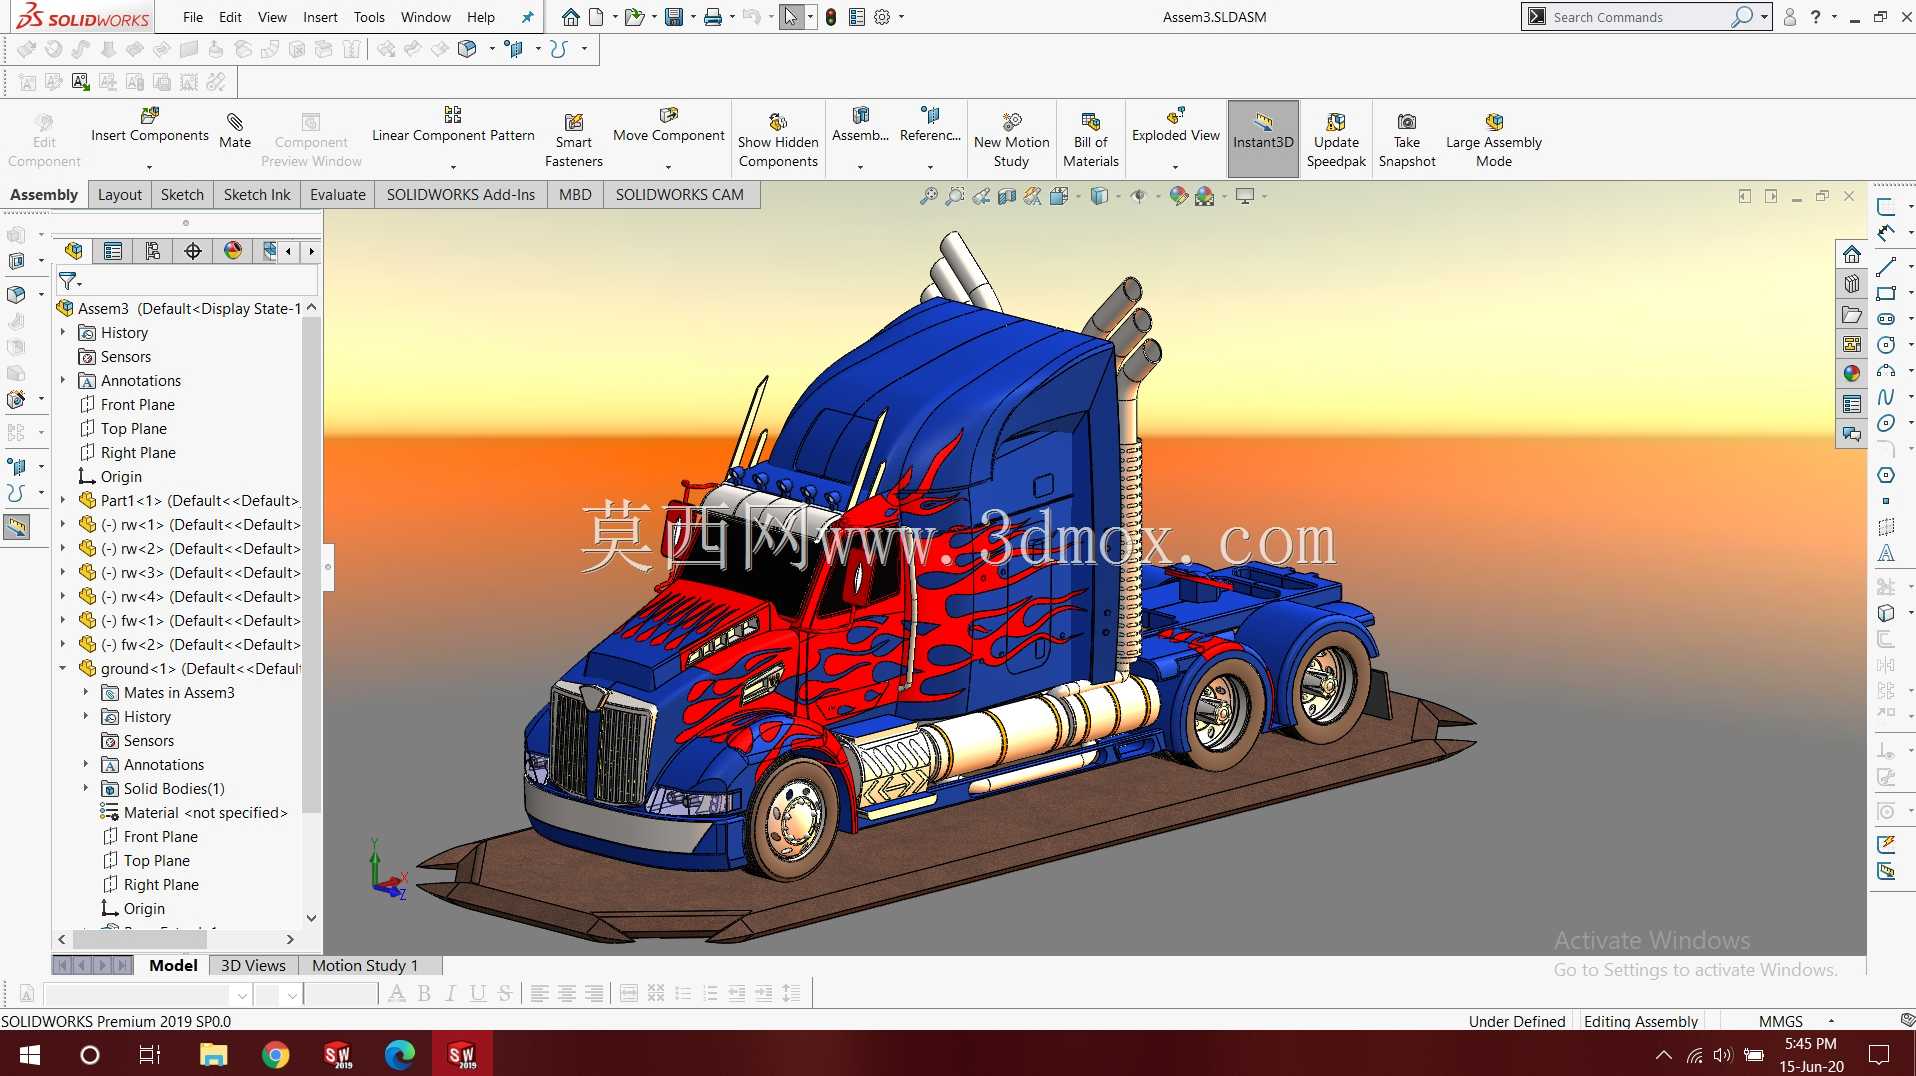Open the ConfigurationManager tab

coord(153,251)
